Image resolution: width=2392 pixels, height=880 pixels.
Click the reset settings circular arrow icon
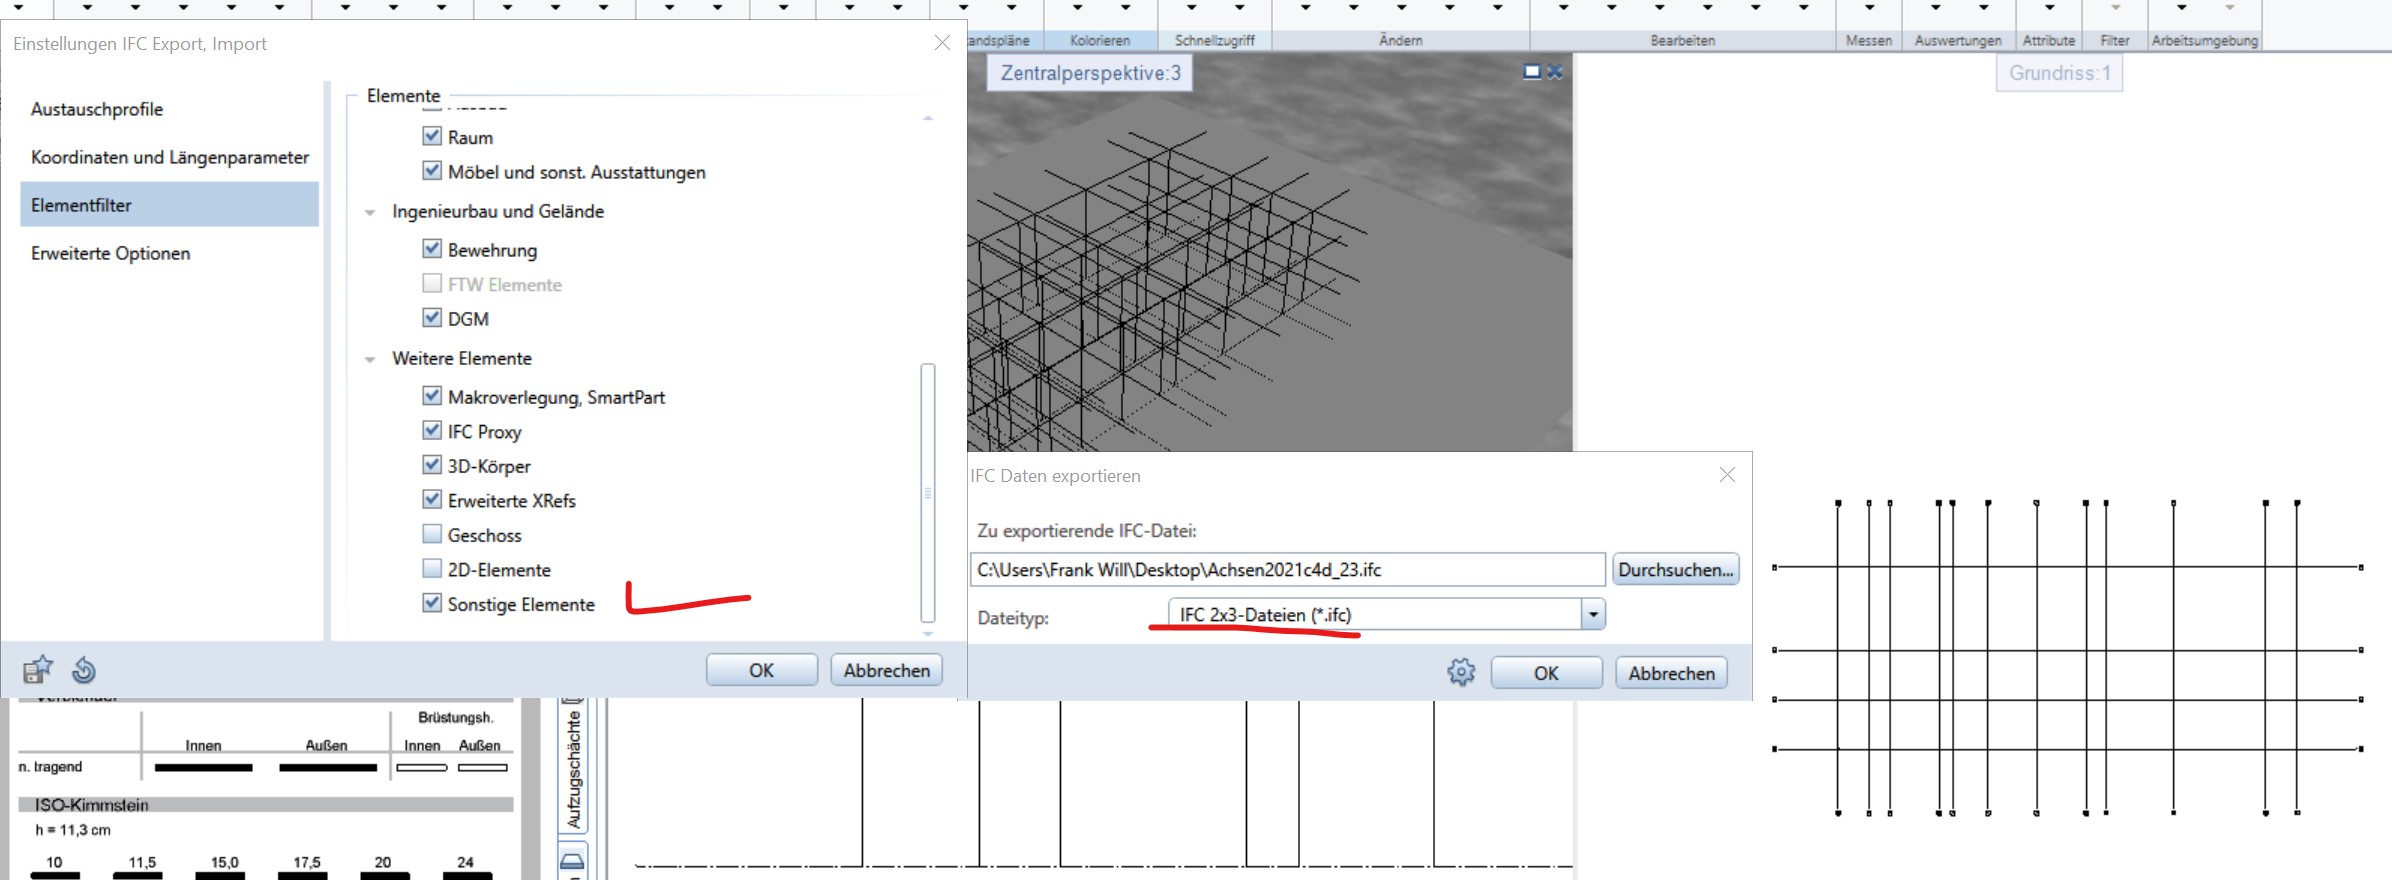point(84,669)
